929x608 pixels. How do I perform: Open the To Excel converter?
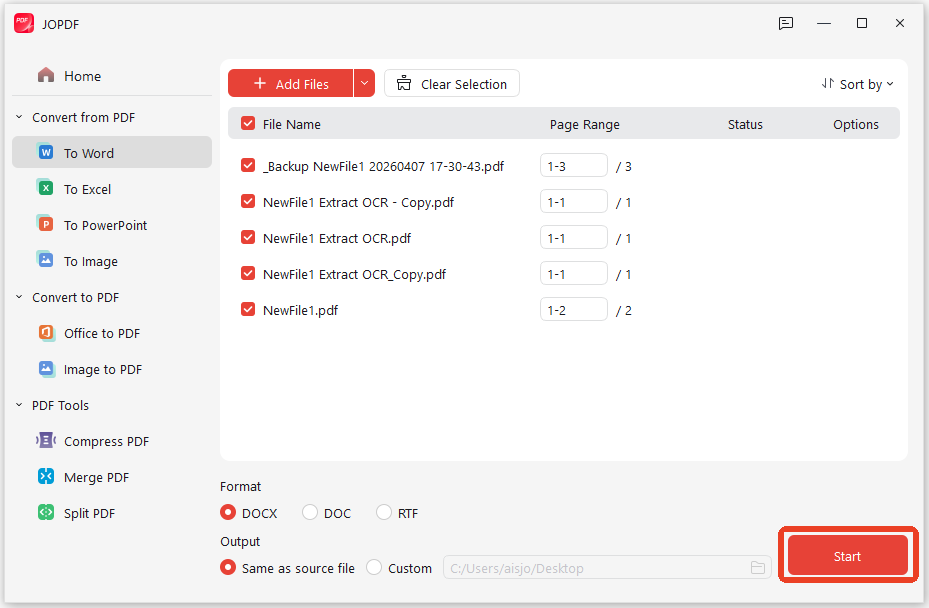coord(89,188)
